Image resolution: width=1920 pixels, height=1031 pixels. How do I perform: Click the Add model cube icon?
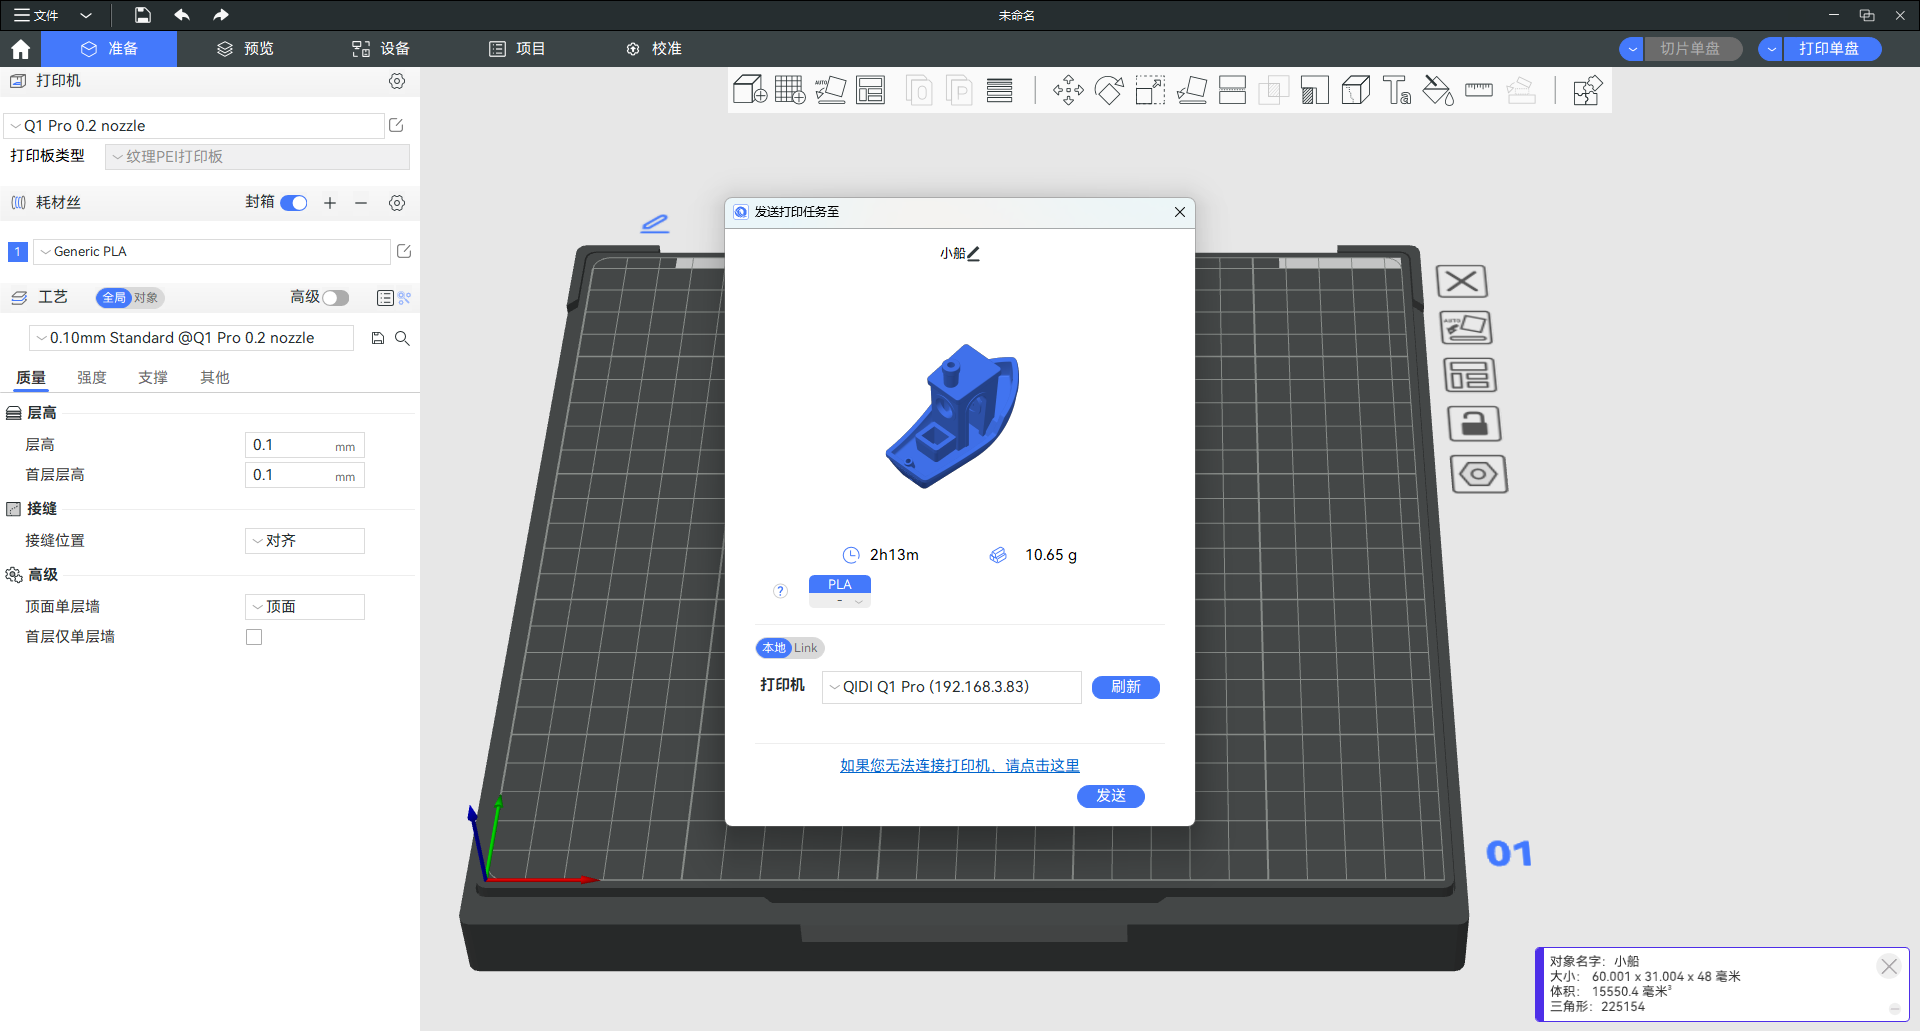click(749, 90)
